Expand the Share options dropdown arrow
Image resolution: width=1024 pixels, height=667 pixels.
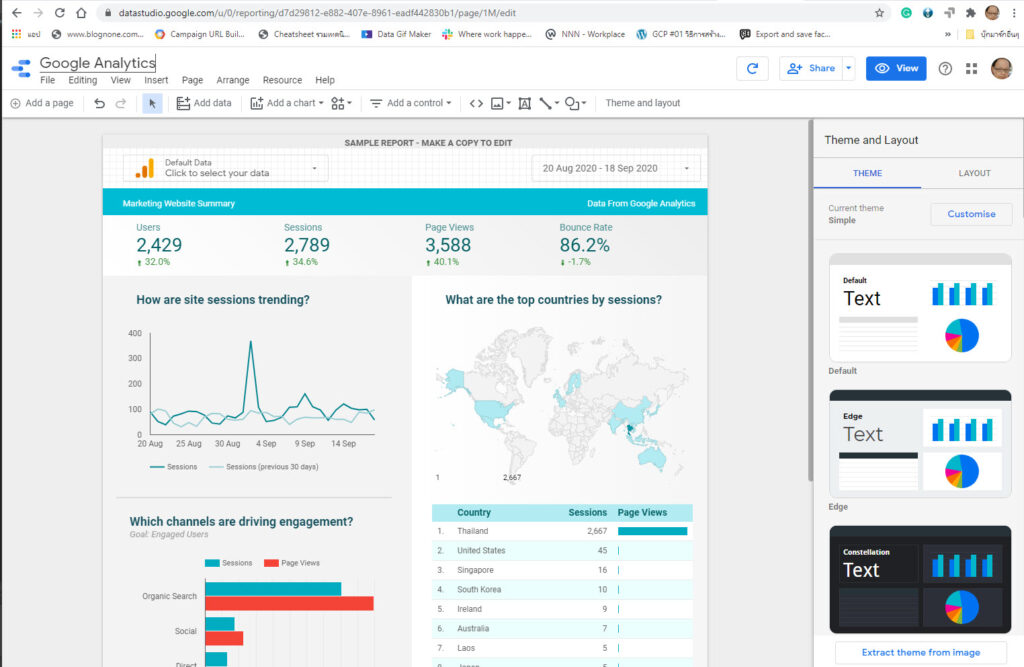[x=848, y=68]
